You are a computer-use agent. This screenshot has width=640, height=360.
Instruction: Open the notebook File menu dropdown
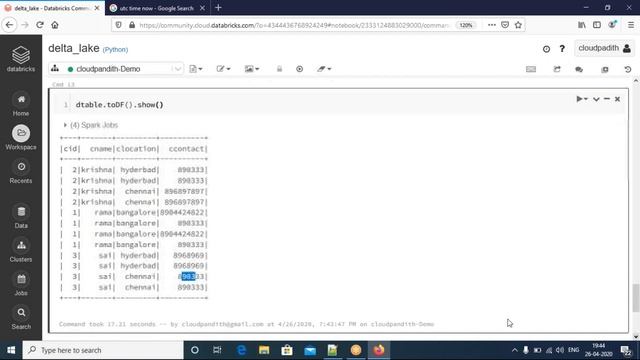tap(196, 69)
